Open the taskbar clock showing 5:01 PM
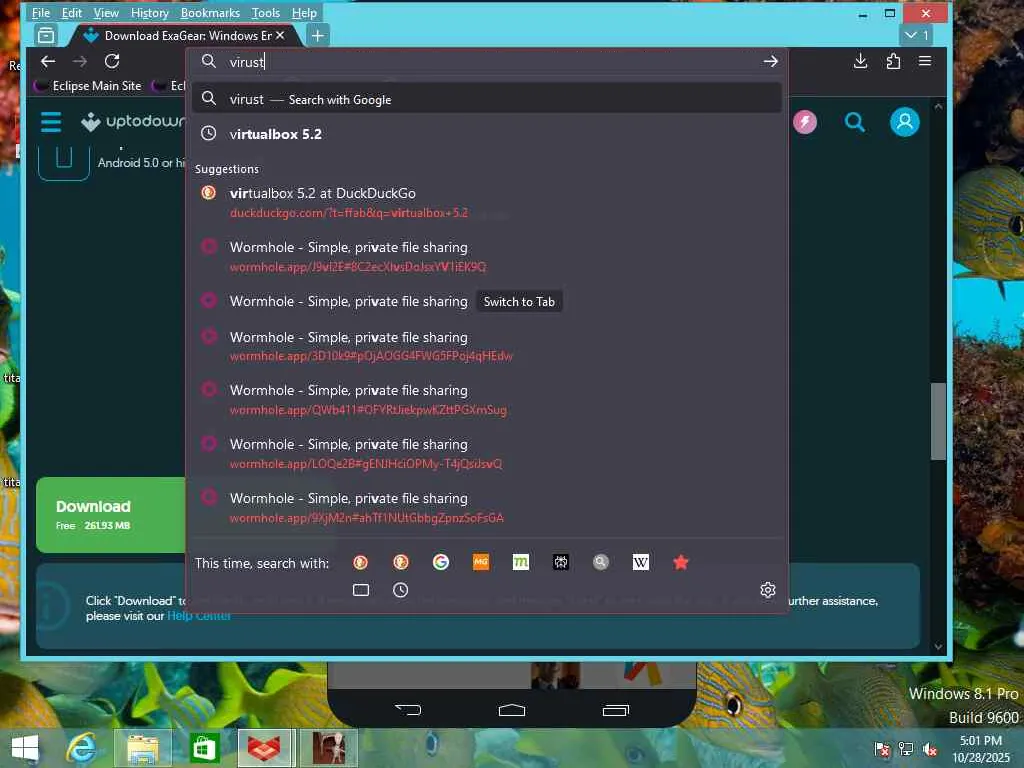Viewport: 1024px width, 768px height. click(981, 749)
